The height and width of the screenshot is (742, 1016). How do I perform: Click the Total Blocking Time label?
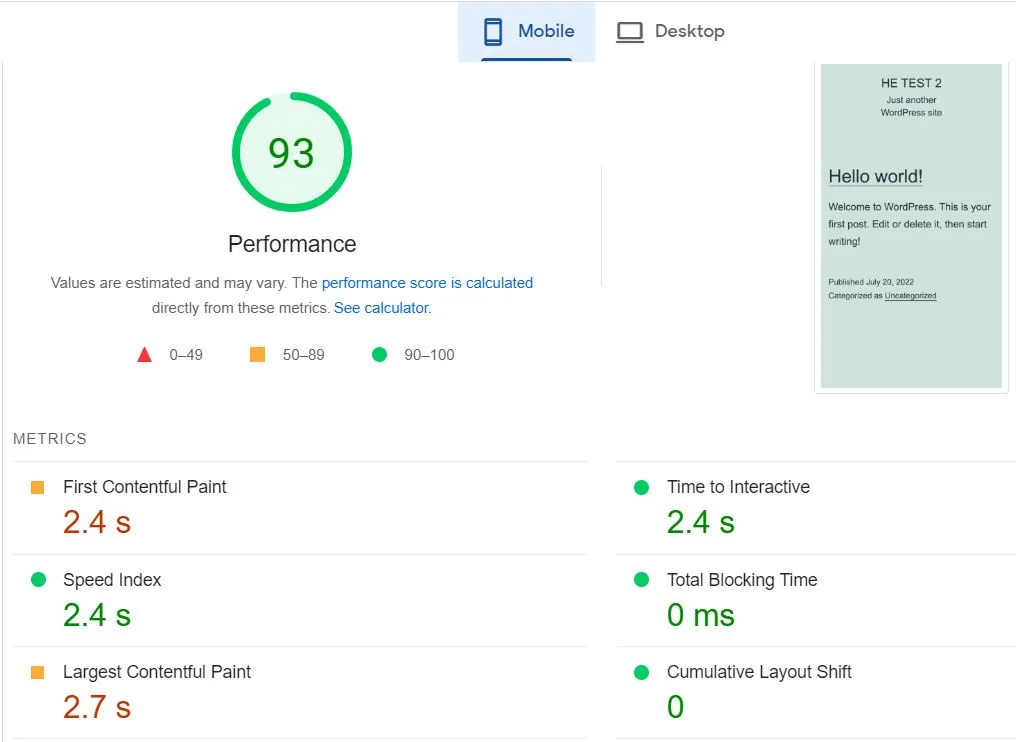(x=742, y=580)
